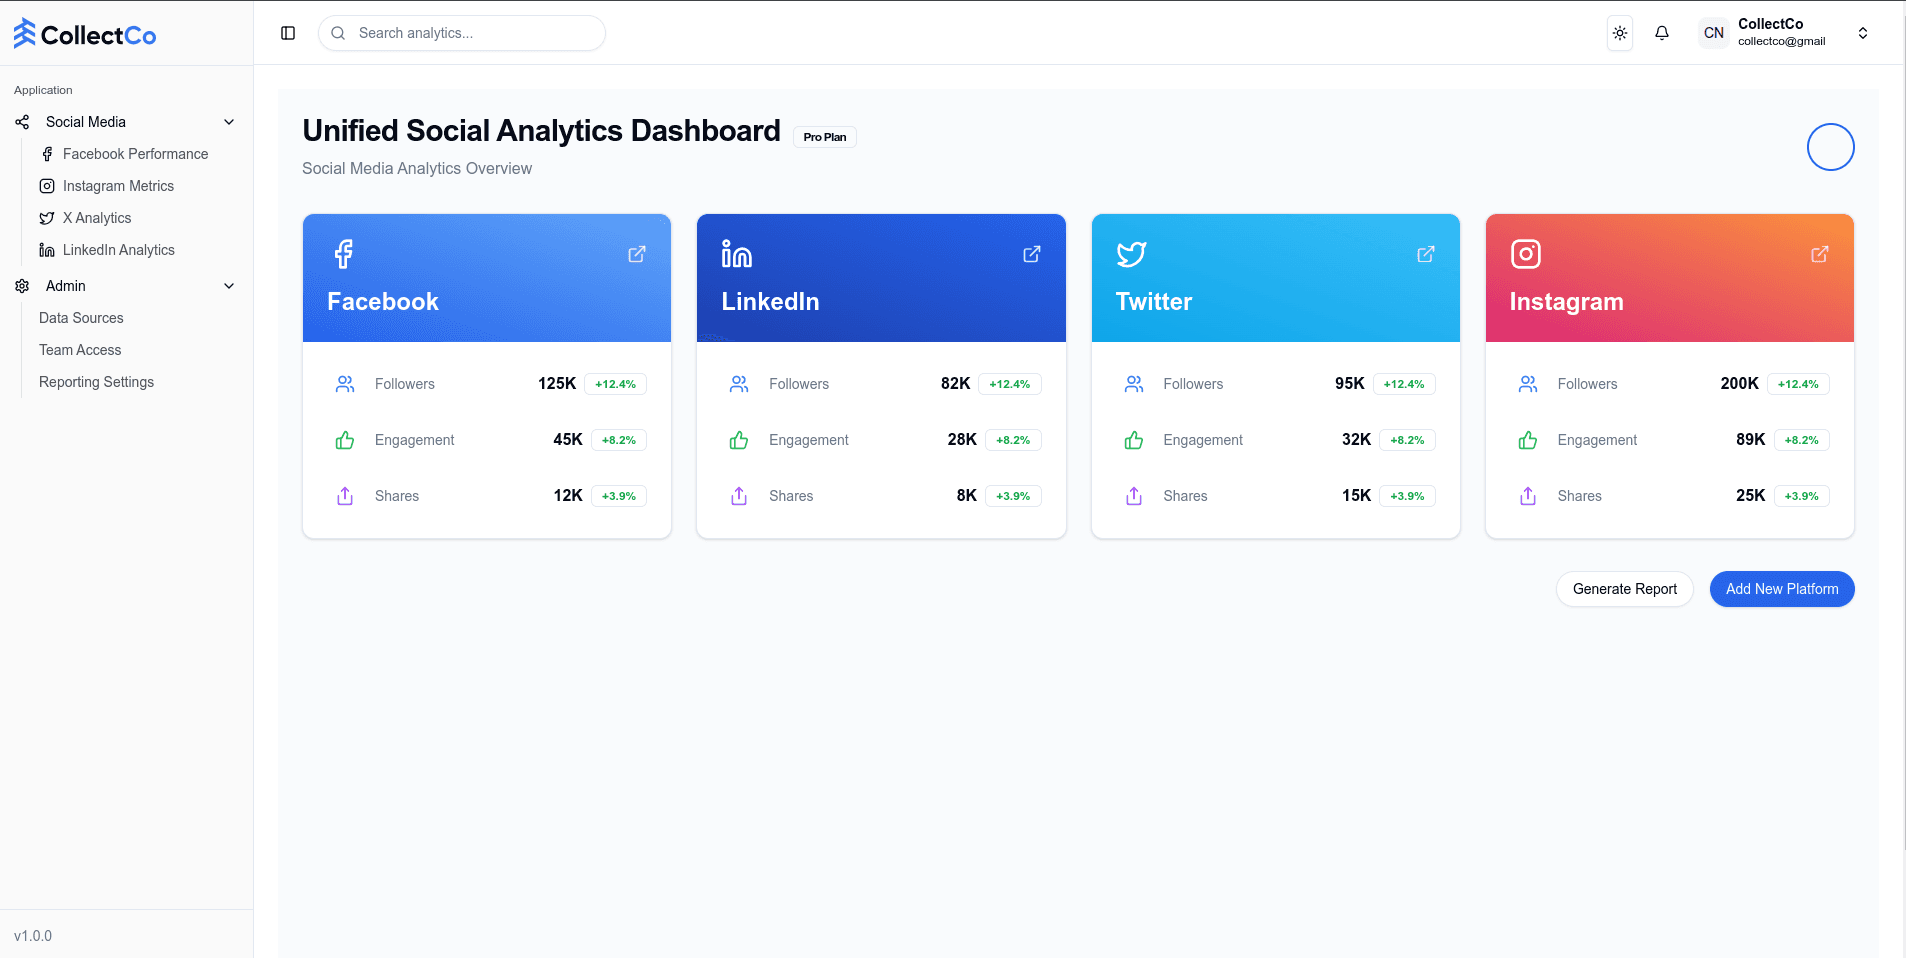
Task: Go to Facebook Performance in sidebar
Action: click(135, 154)
